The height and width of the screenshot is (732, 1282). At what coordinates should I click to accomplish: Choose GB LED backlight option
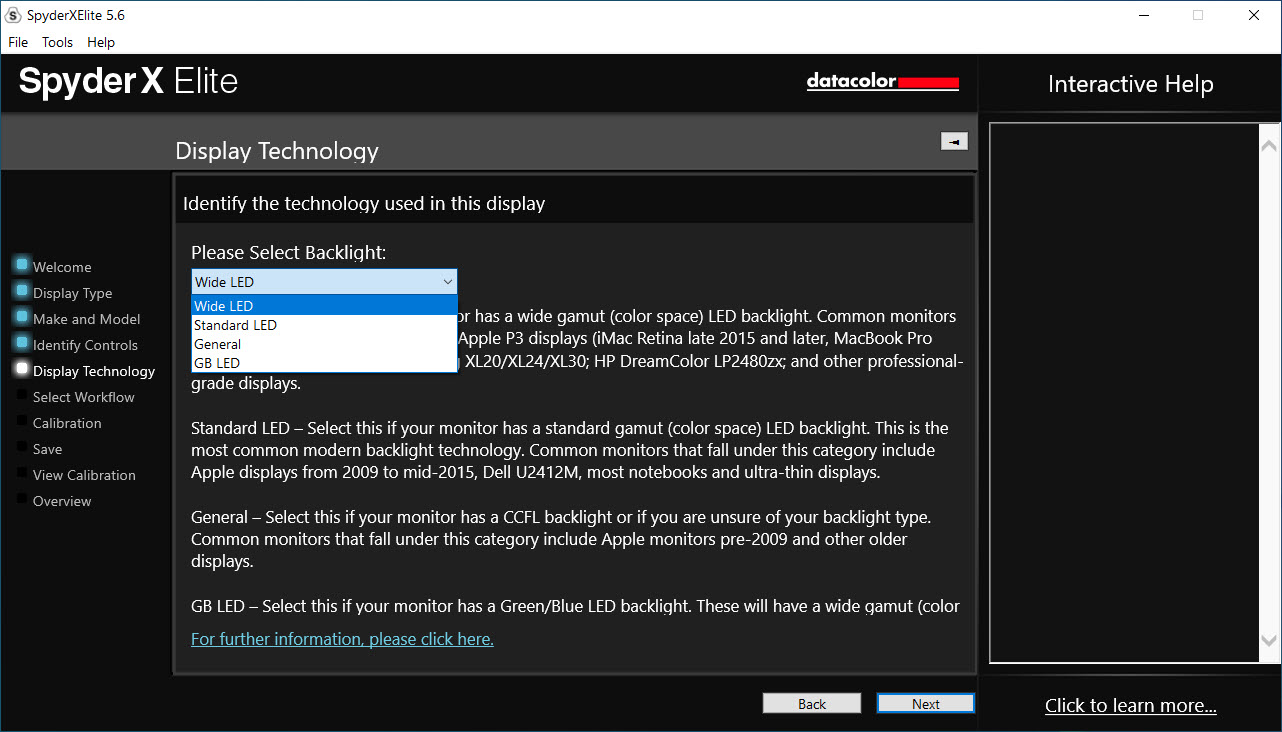(x=324, y=363)
